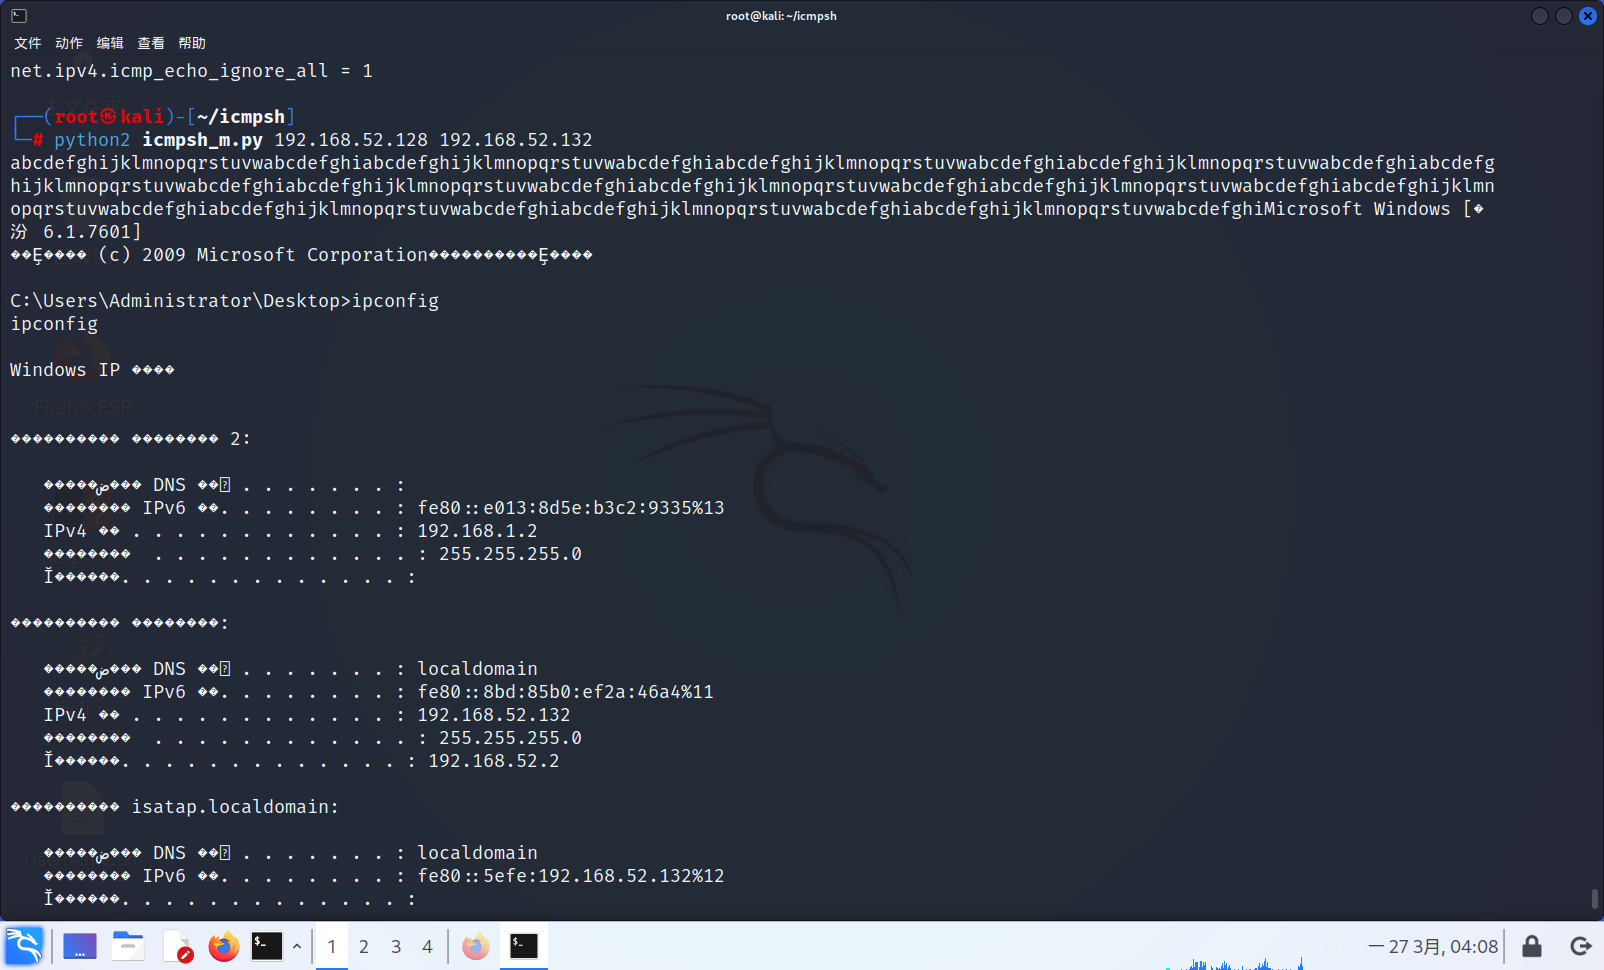Open the panel clock showing 04:08
Screen dimensions: 1604x970
click(x=1433, y=946)
